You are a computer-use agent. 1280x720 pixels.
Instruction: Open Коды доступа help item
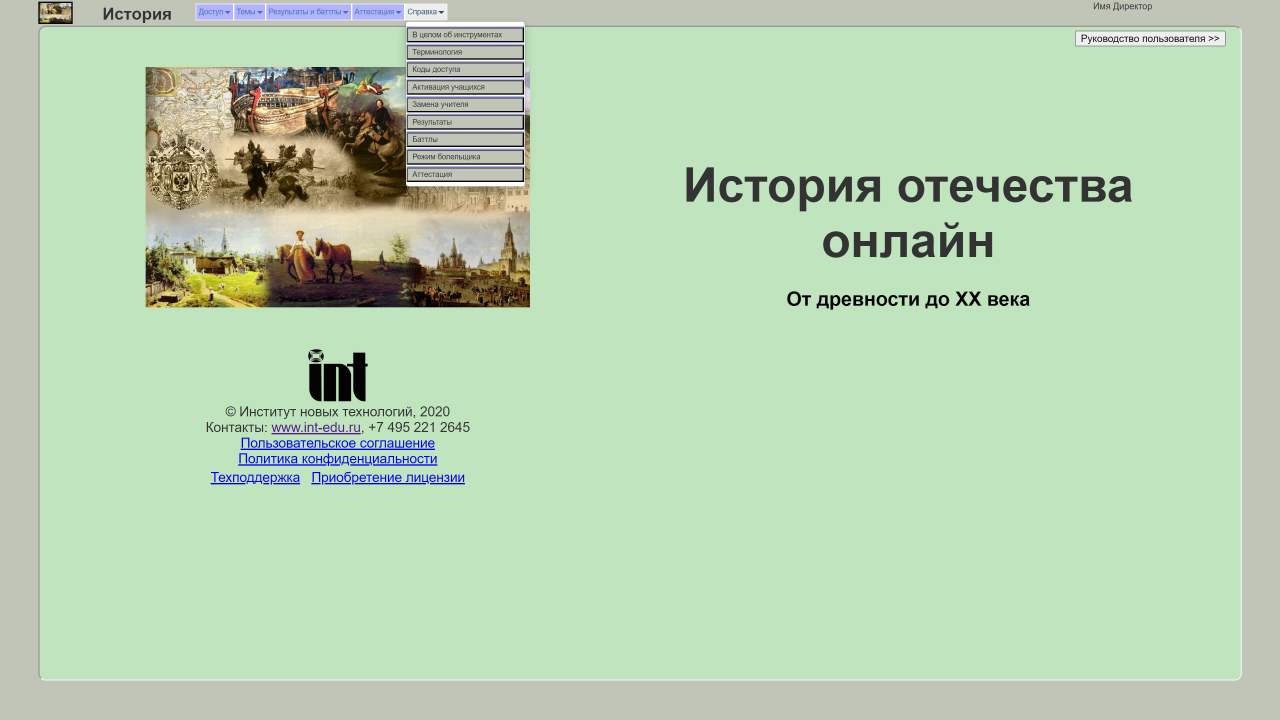(465, 70)
